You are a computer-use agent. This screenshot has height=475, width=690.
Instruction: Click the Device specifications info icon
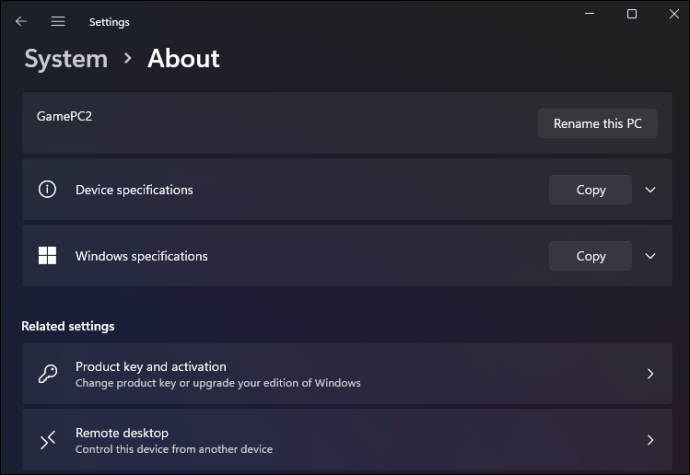point(47,189)
